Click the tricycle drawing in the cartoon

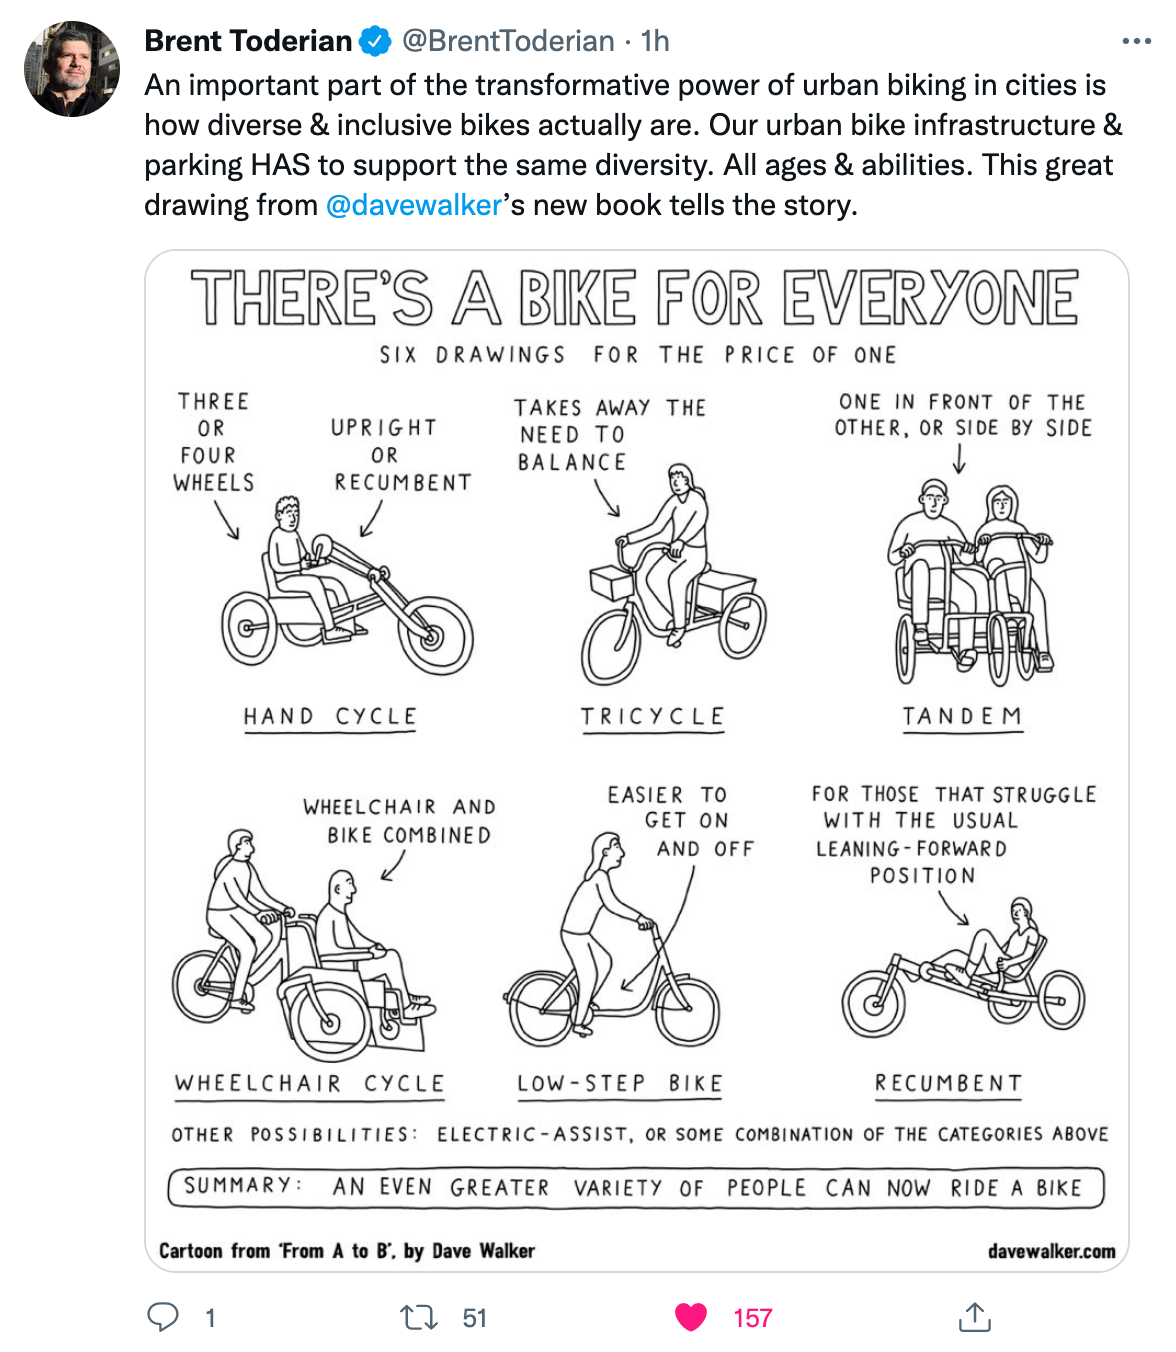click(672, 580)
